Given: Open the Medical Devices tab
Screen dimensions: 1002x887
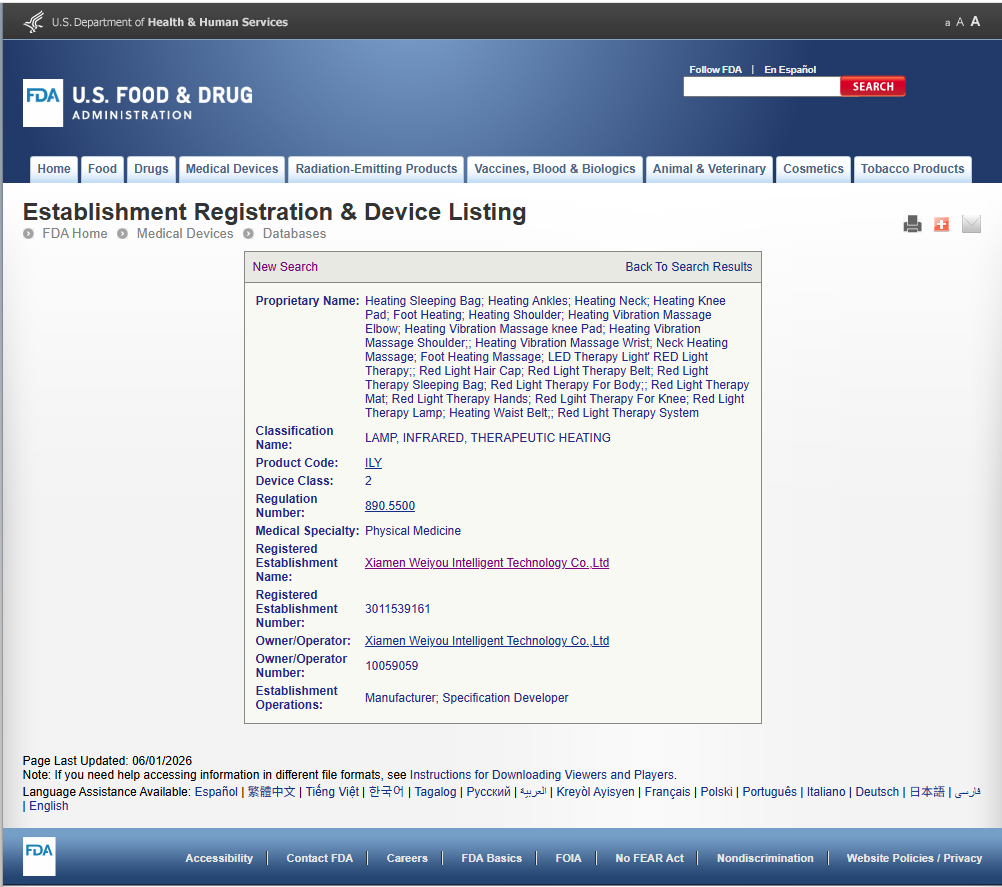Looking at the screenshot, I should tap(232, 169).
